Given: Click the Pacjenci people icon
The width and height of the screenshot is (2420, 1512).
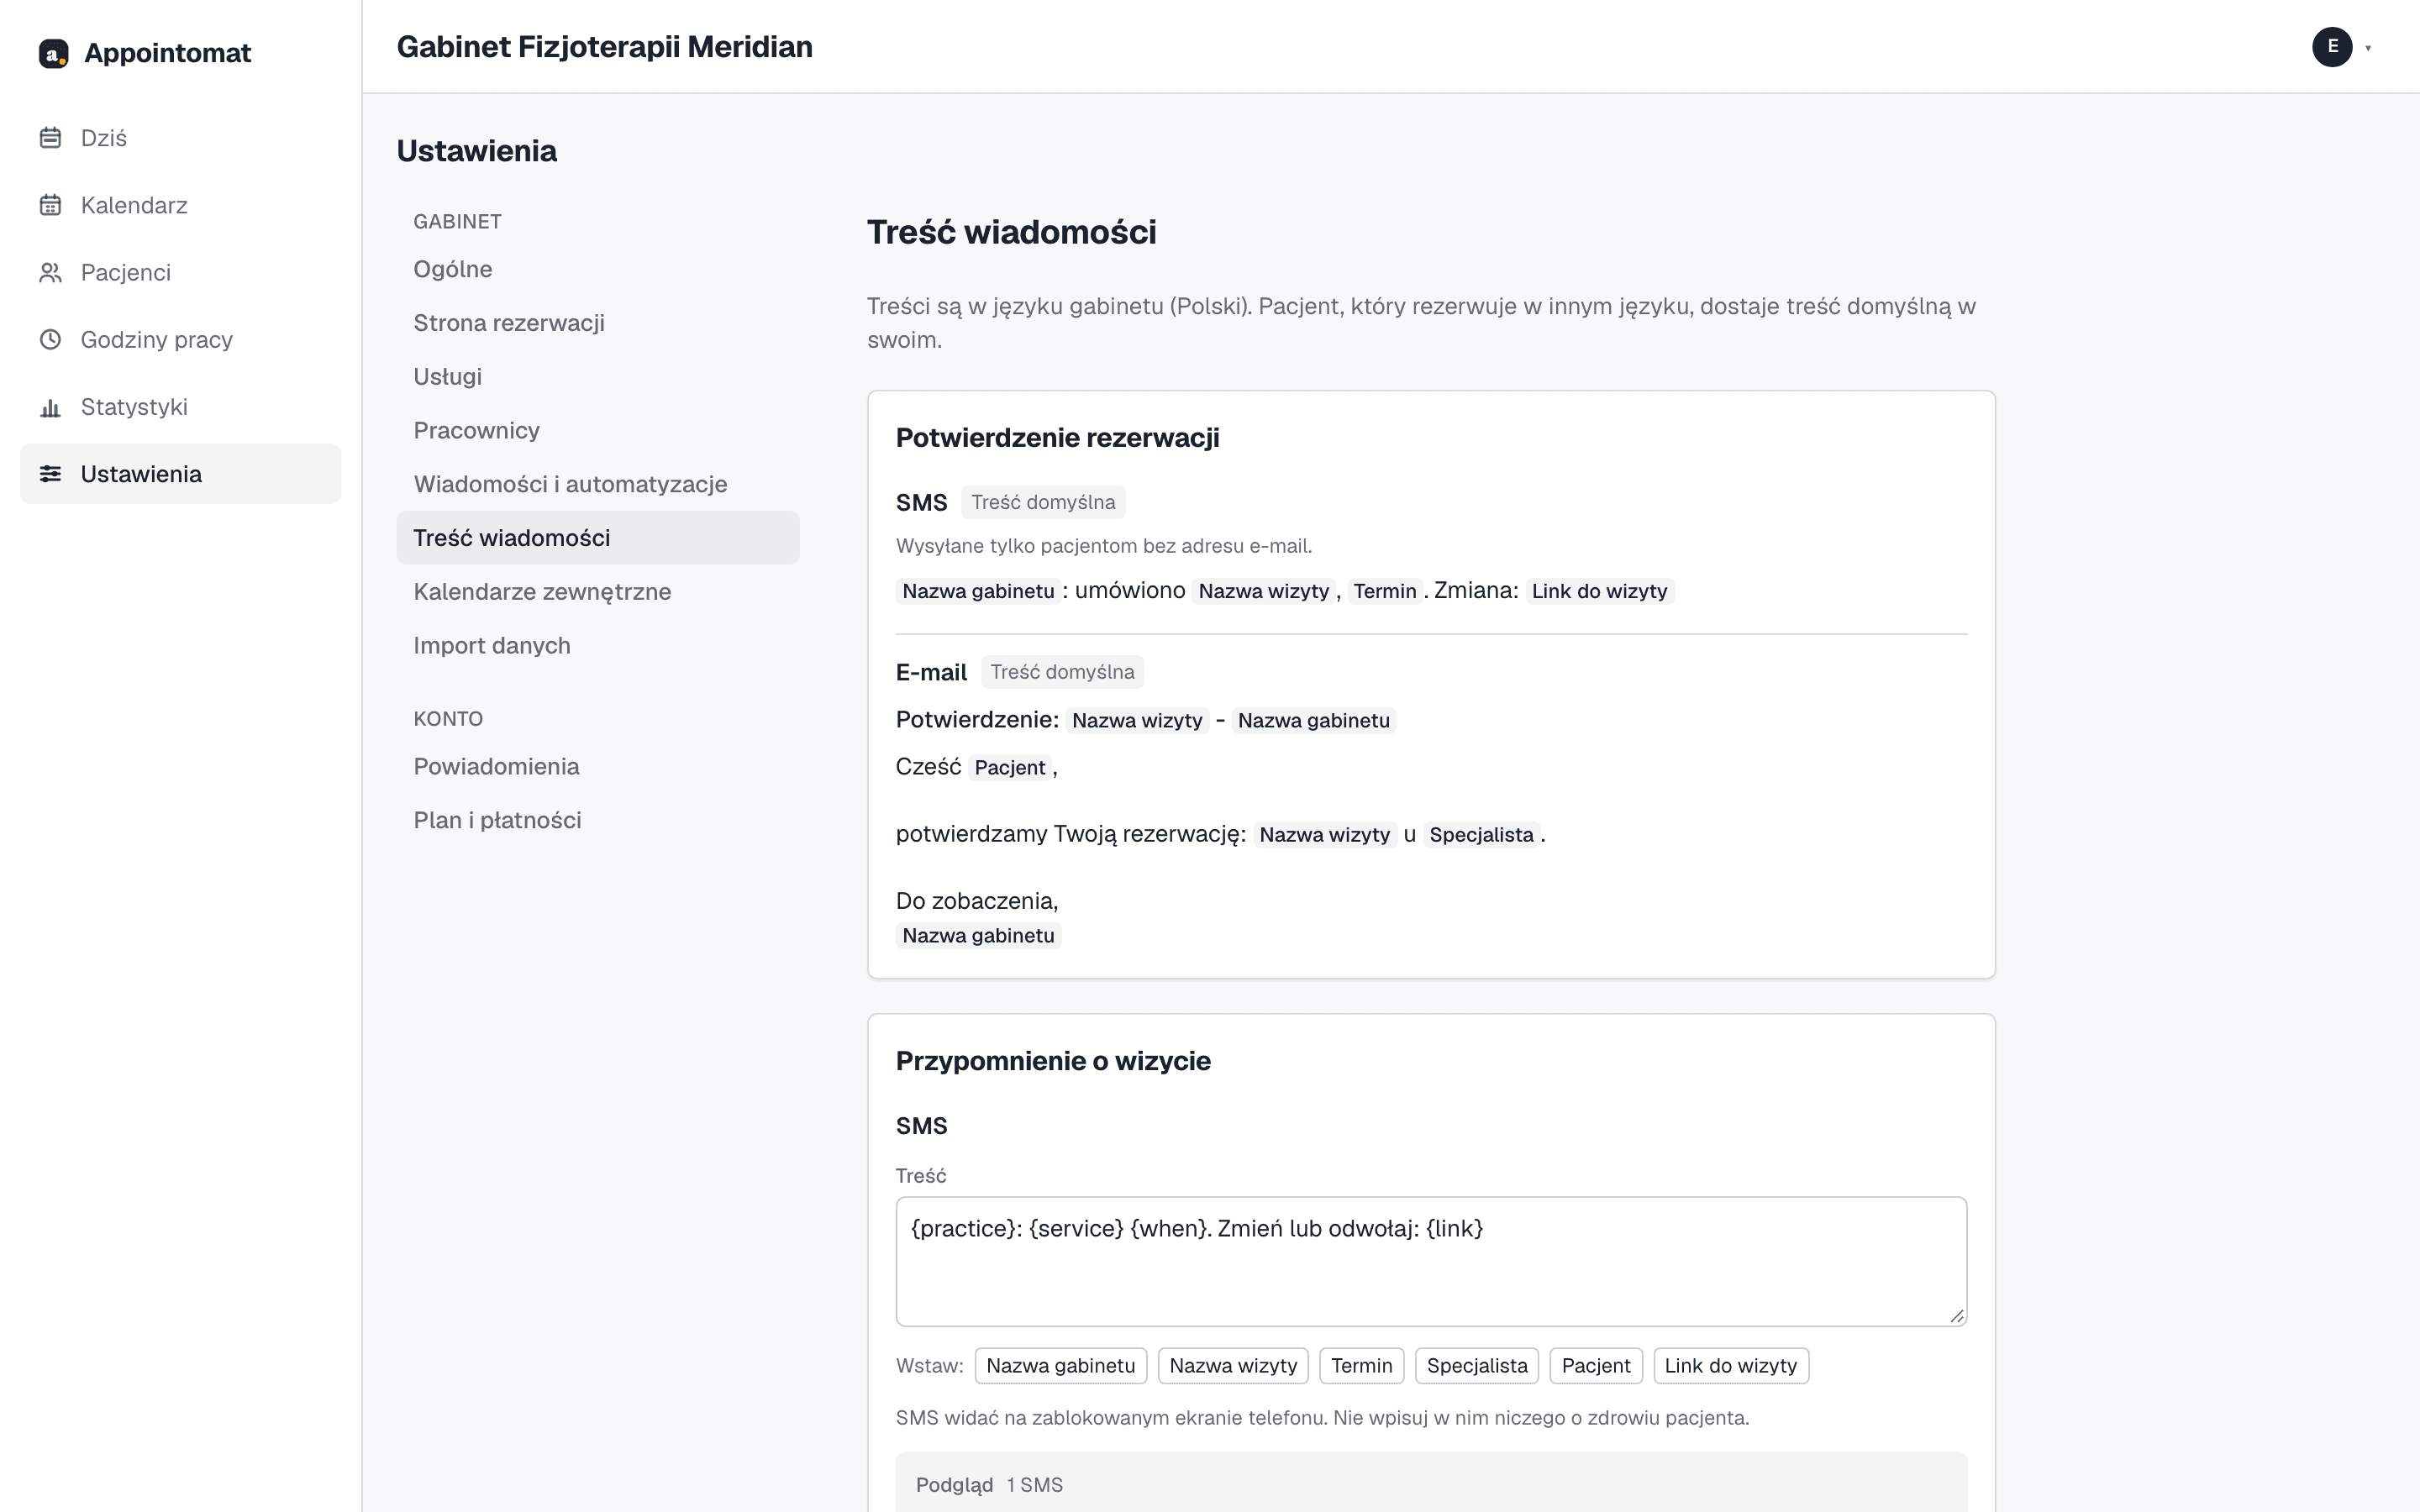Looking at the screenshot, I should 50,272.
